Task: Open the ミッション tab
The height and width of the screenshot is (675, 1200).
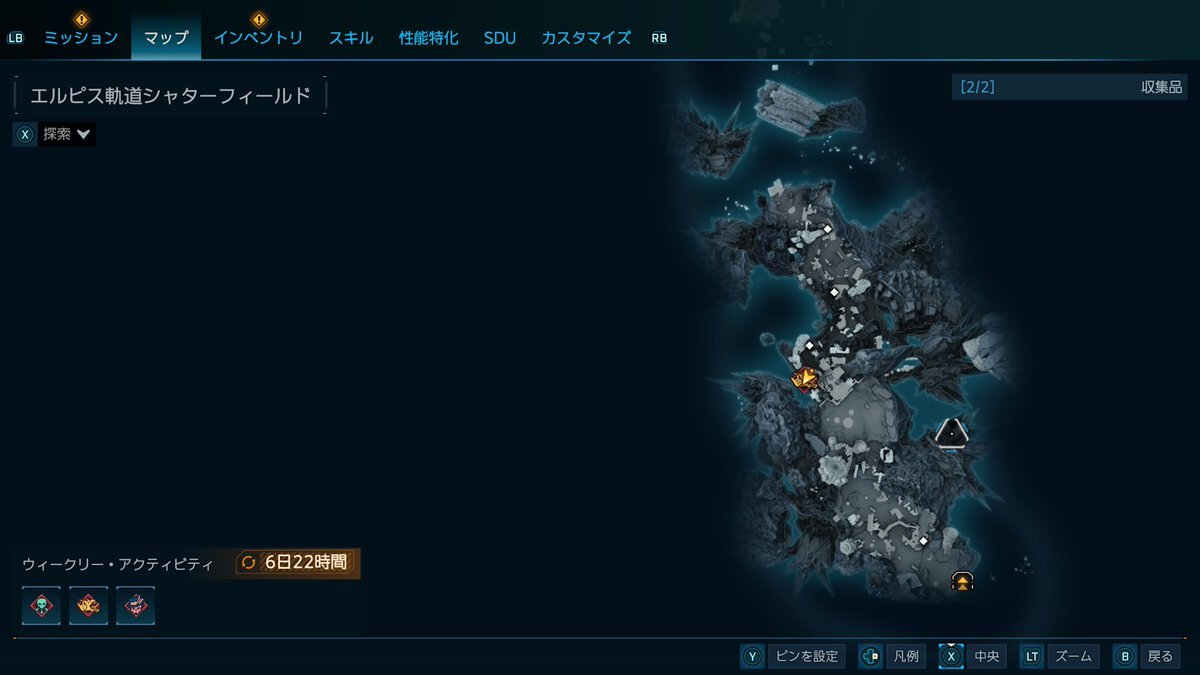Action: point(81,38)
